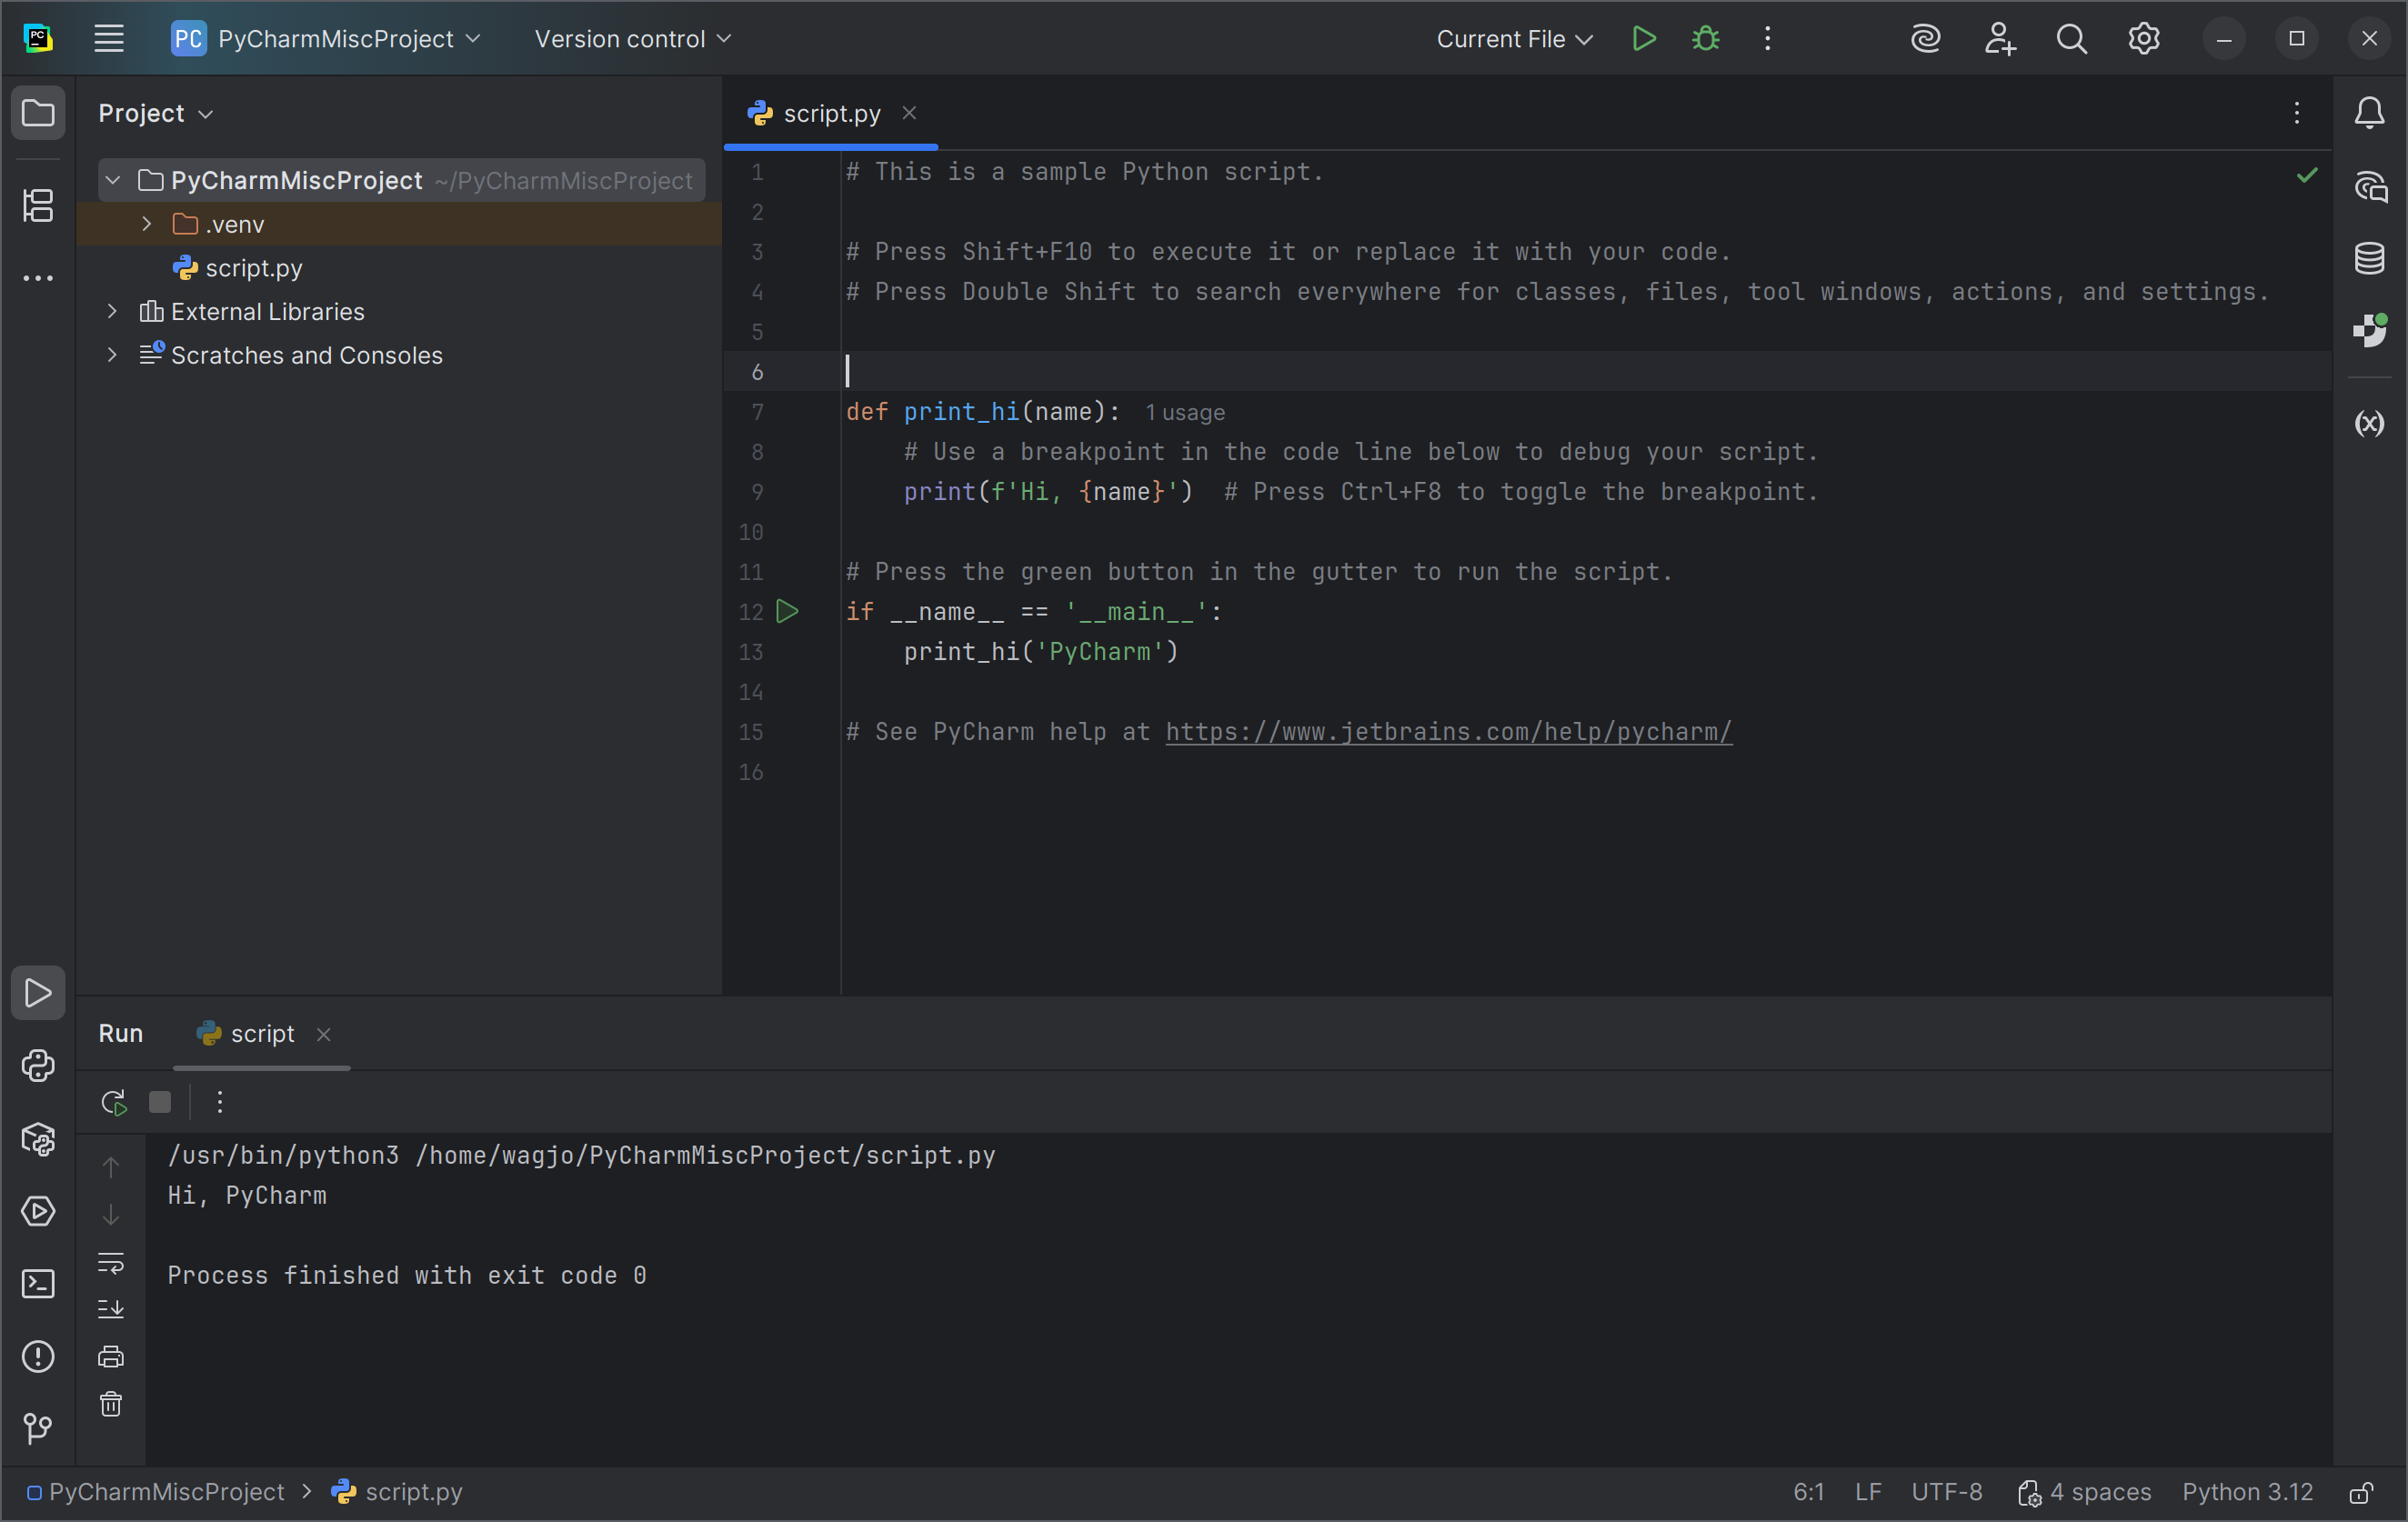Toggle soft-wrap in the Run console

click(111, 1263)
